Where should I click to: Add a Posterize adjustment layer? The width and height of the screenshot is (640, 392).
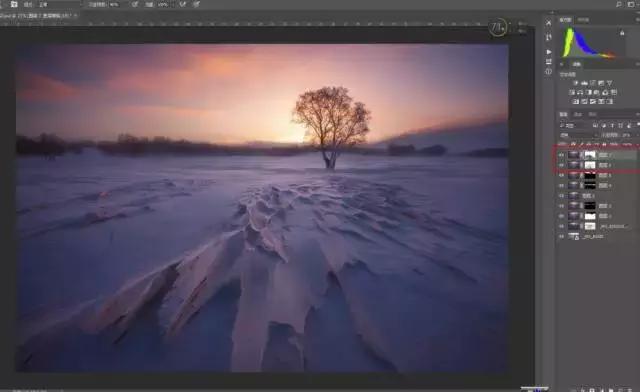point(584,102)
